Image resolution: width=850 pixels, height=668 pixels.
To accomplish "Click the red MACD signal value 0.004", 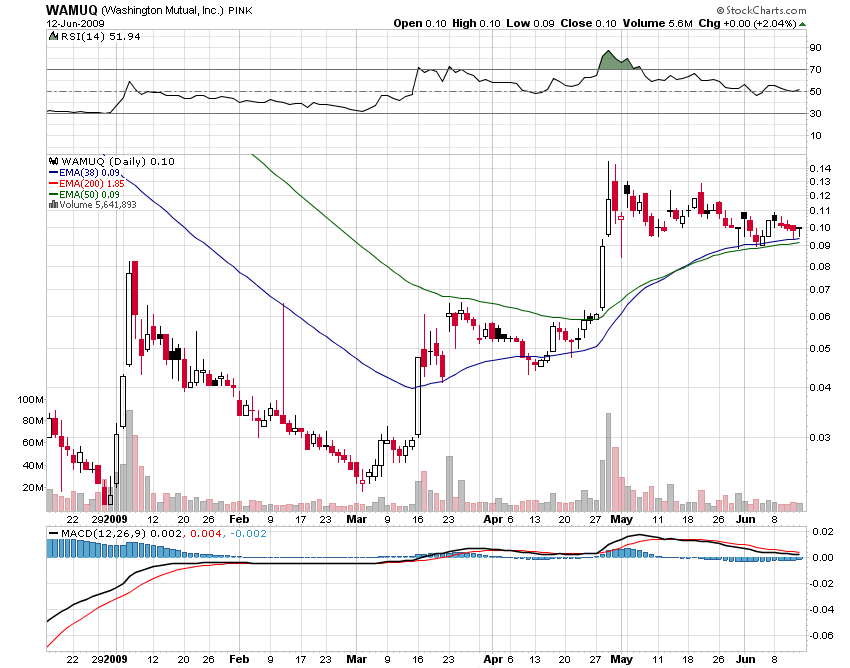I will tap(207, 534).
